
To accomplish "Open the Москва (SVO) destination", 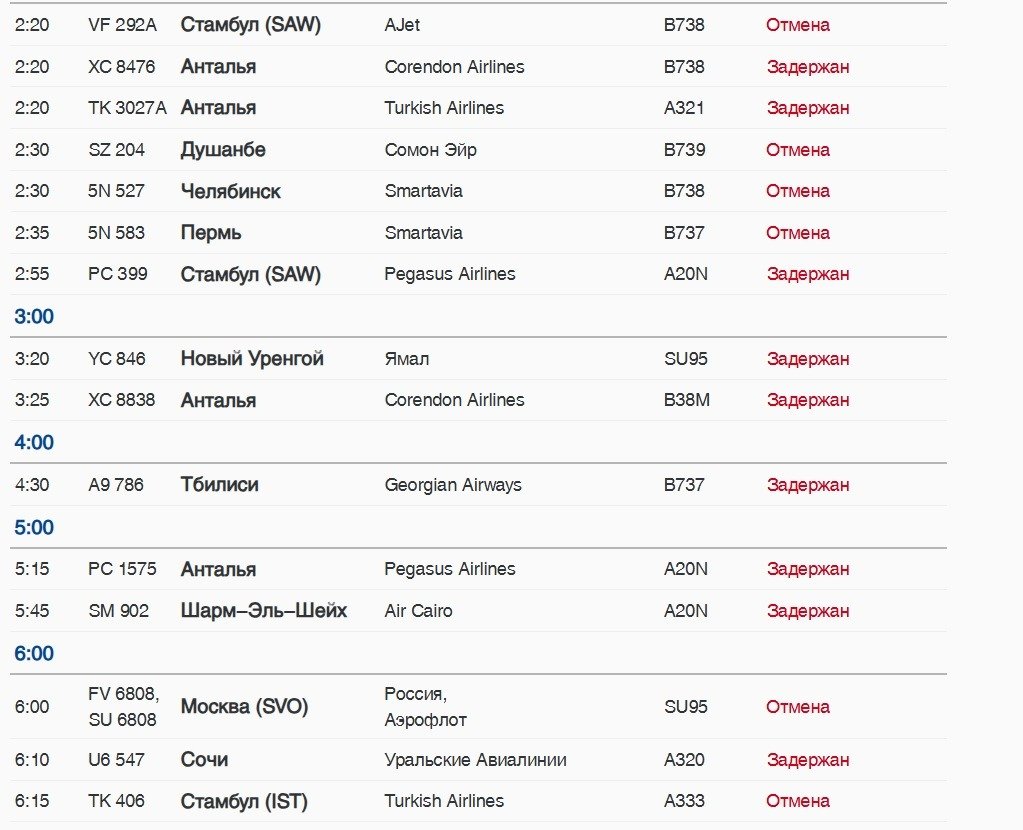I will coord(244,707).
